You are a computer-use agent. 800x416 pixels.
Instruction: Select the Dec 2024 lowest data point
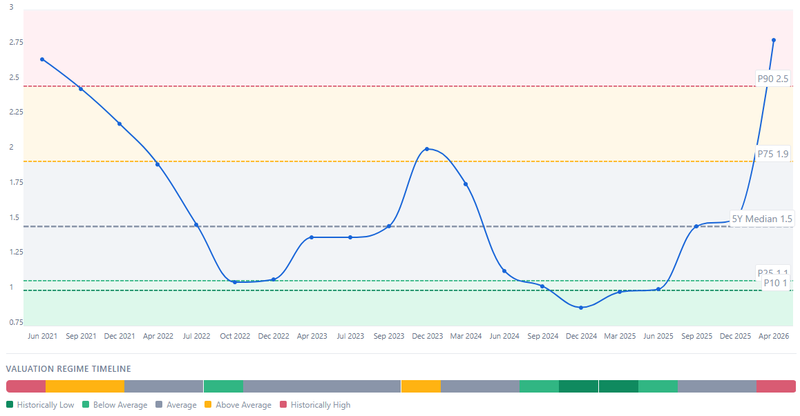point(581,308)
